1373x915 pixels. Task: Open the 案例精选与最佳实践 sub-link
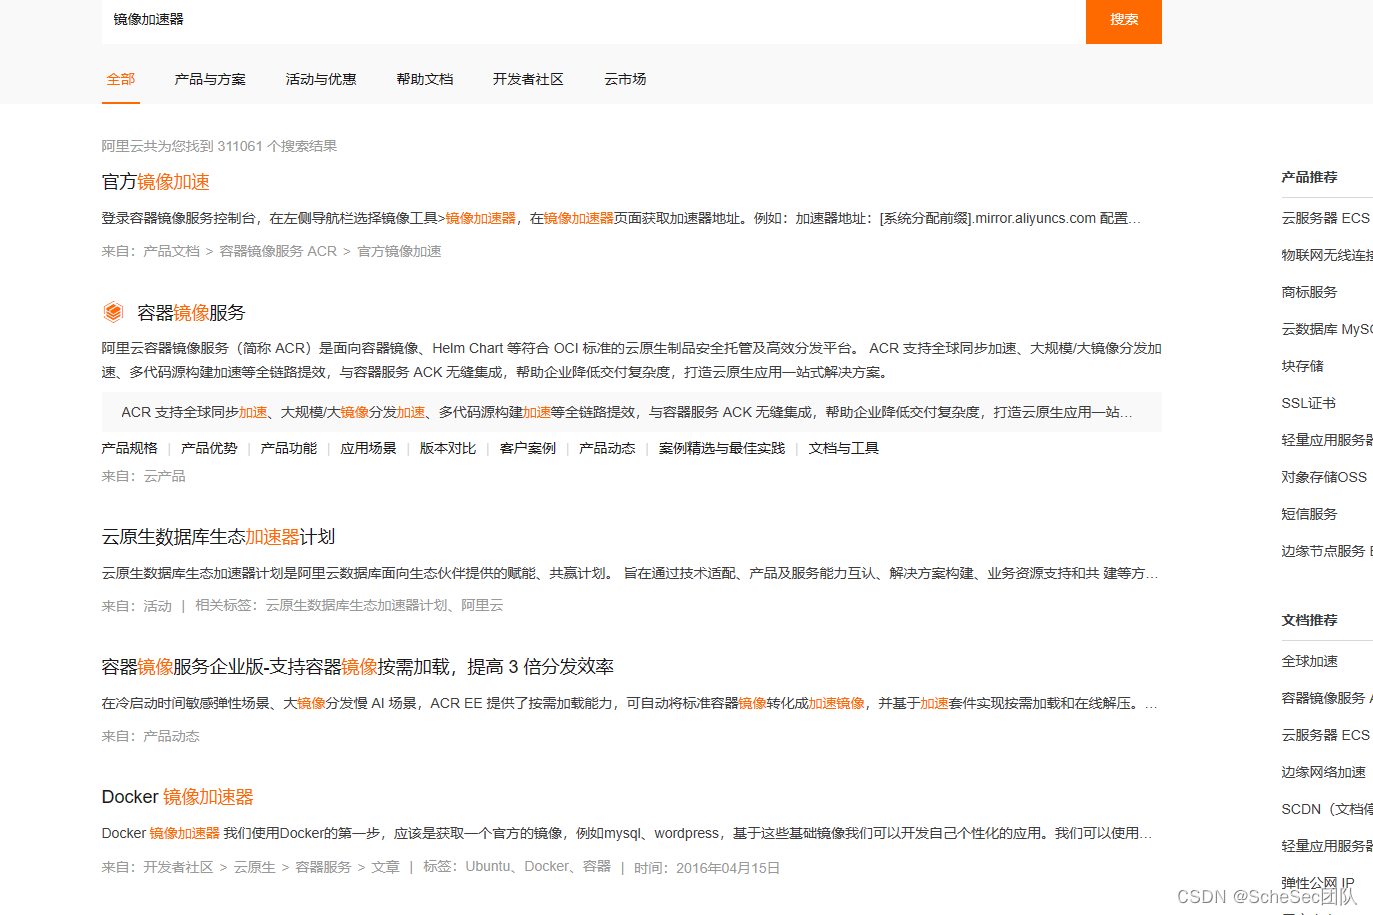(x=722, y=448)
